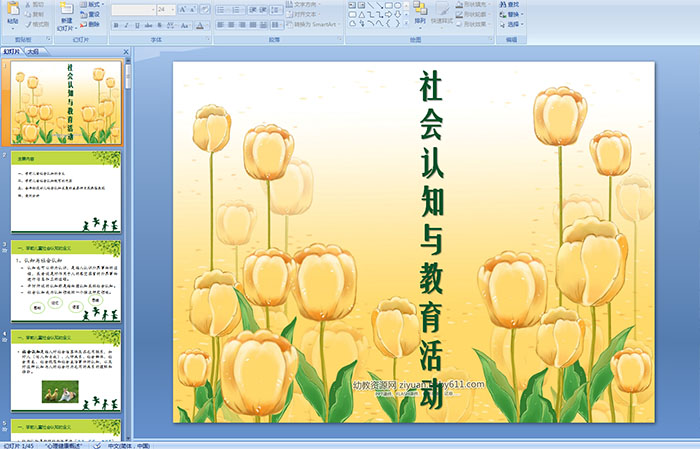The height and width of the screenshot is (449, 700).
Task: Select the Right Arrow block shape
Action: 388,15
